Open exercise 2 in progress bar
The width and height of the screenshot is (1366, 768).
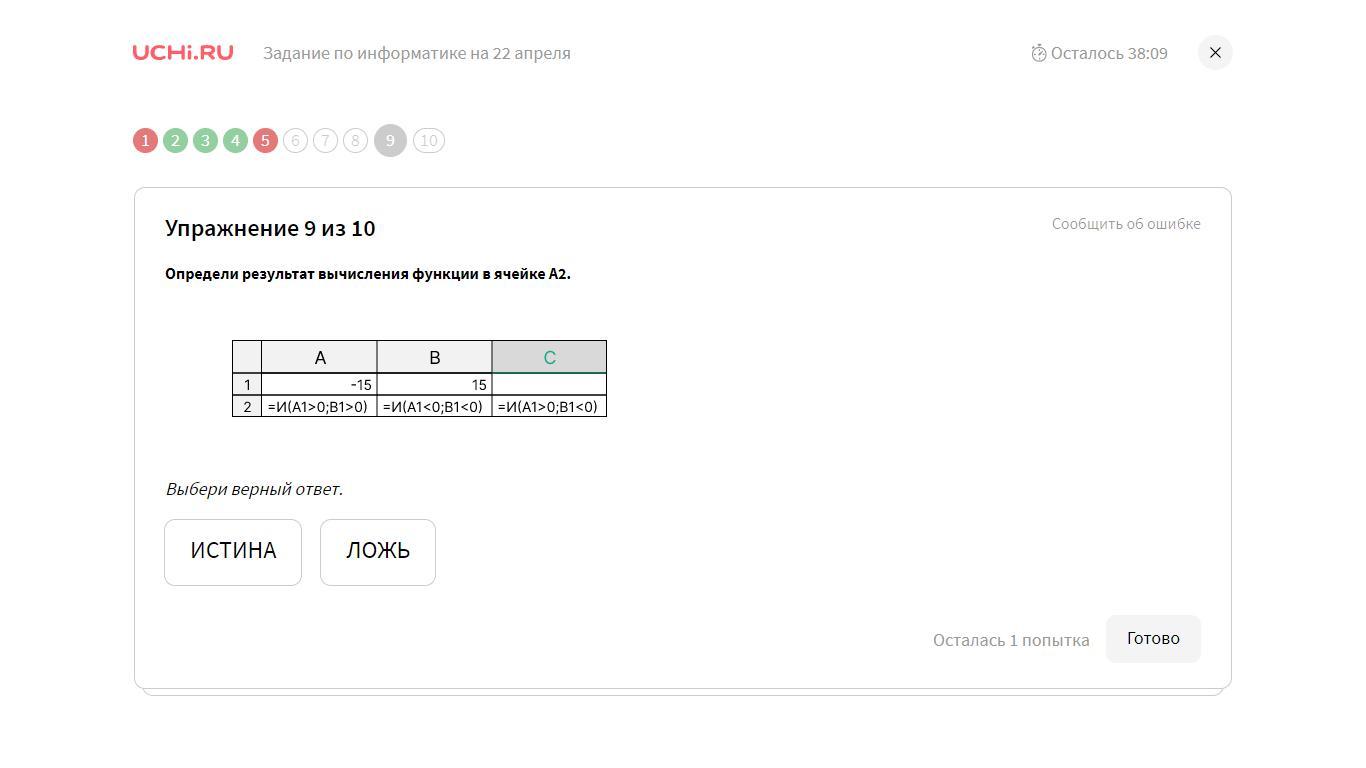click(x=175, y=141)
